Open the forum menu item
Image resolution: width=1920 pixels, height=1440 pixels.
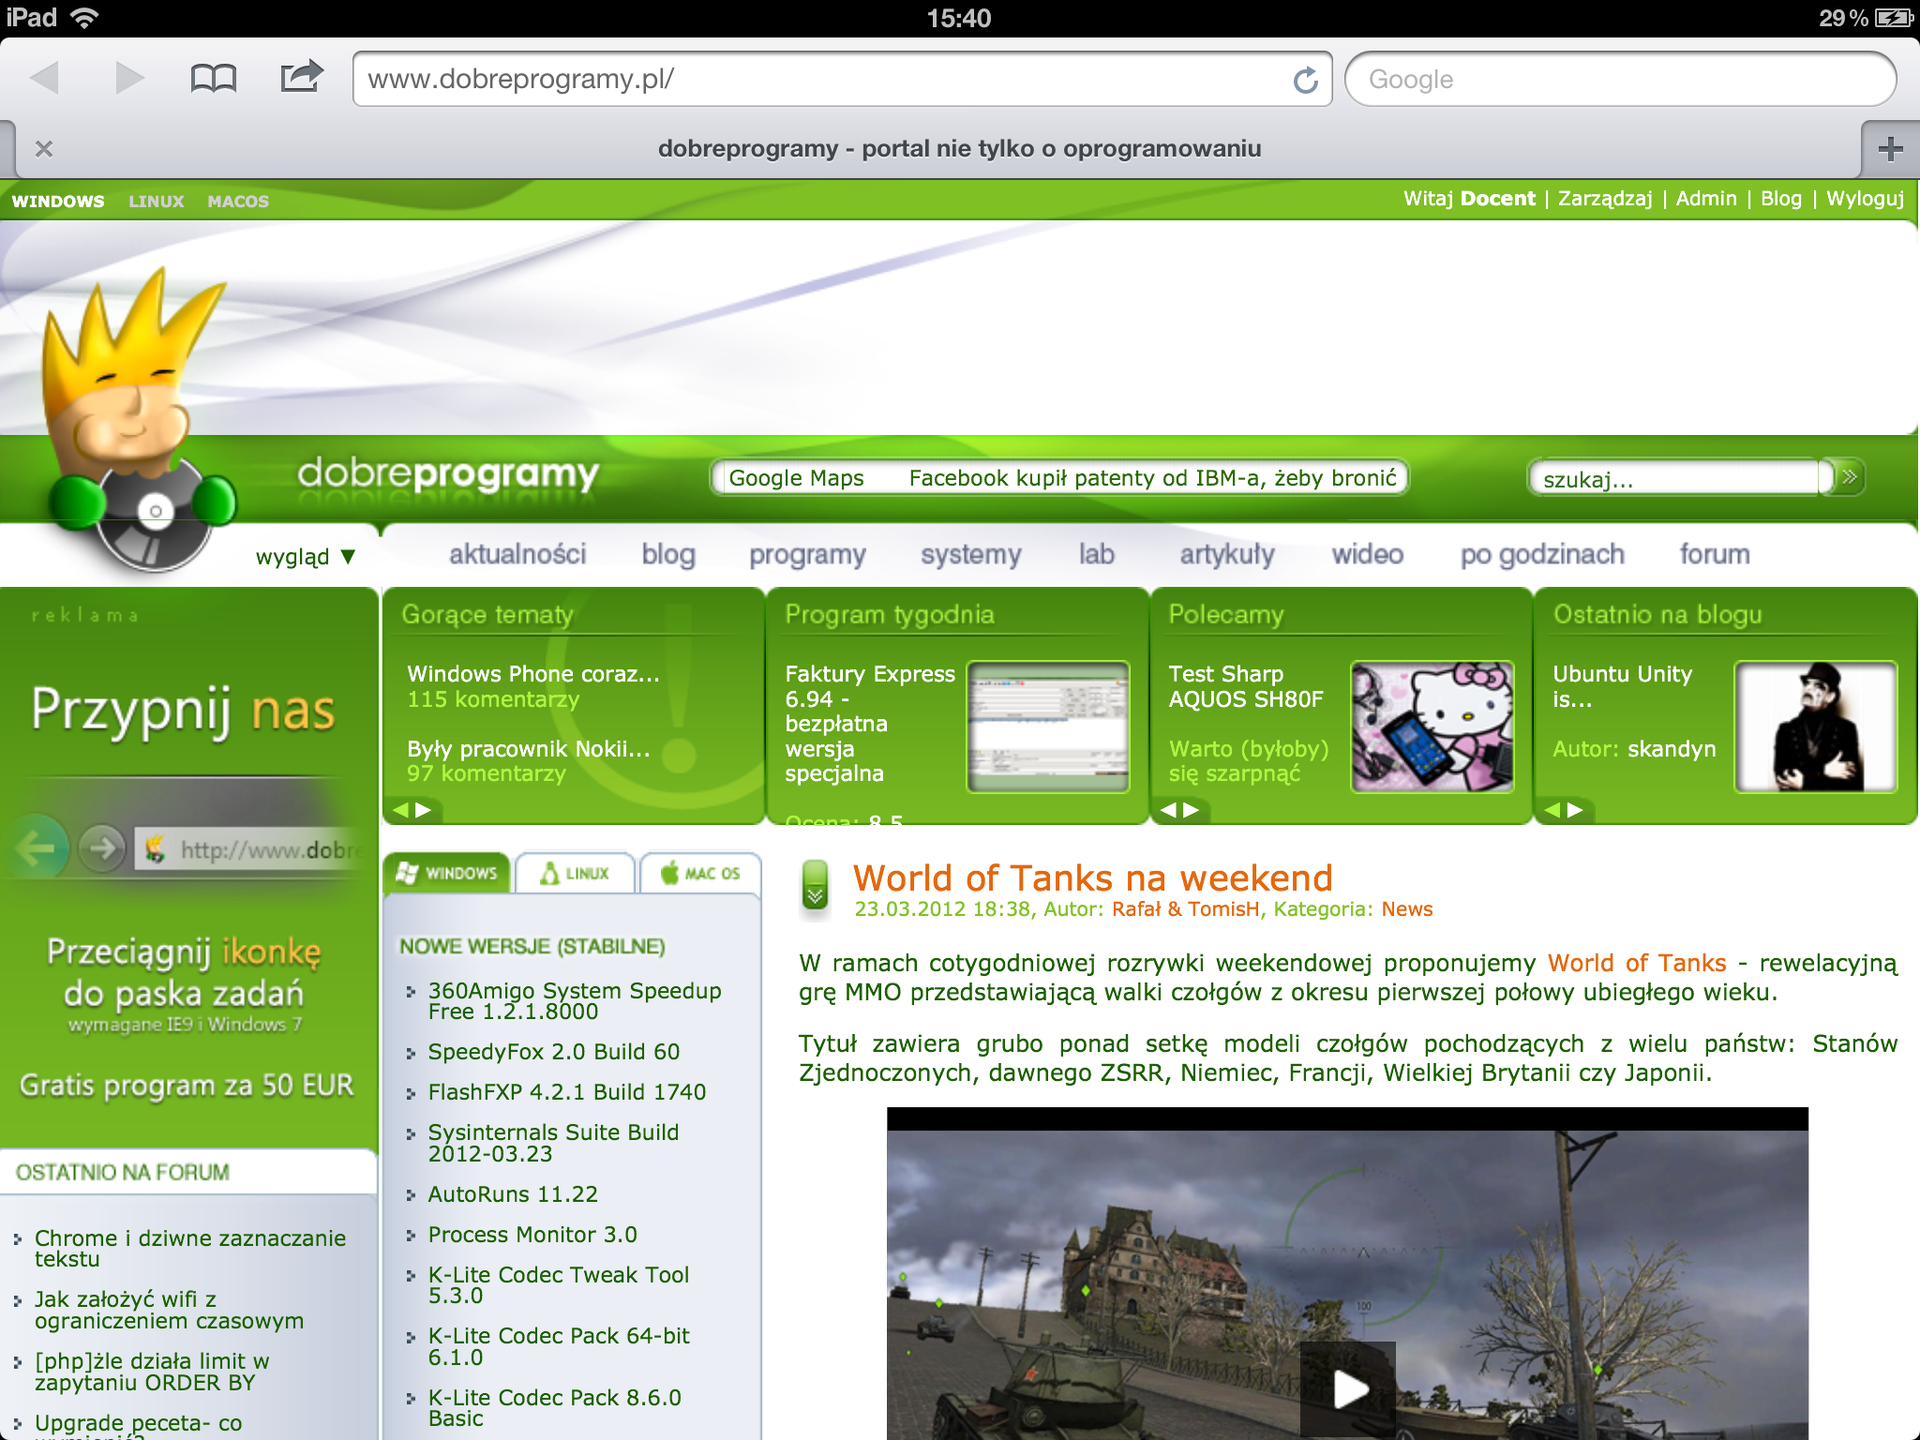1714,554
